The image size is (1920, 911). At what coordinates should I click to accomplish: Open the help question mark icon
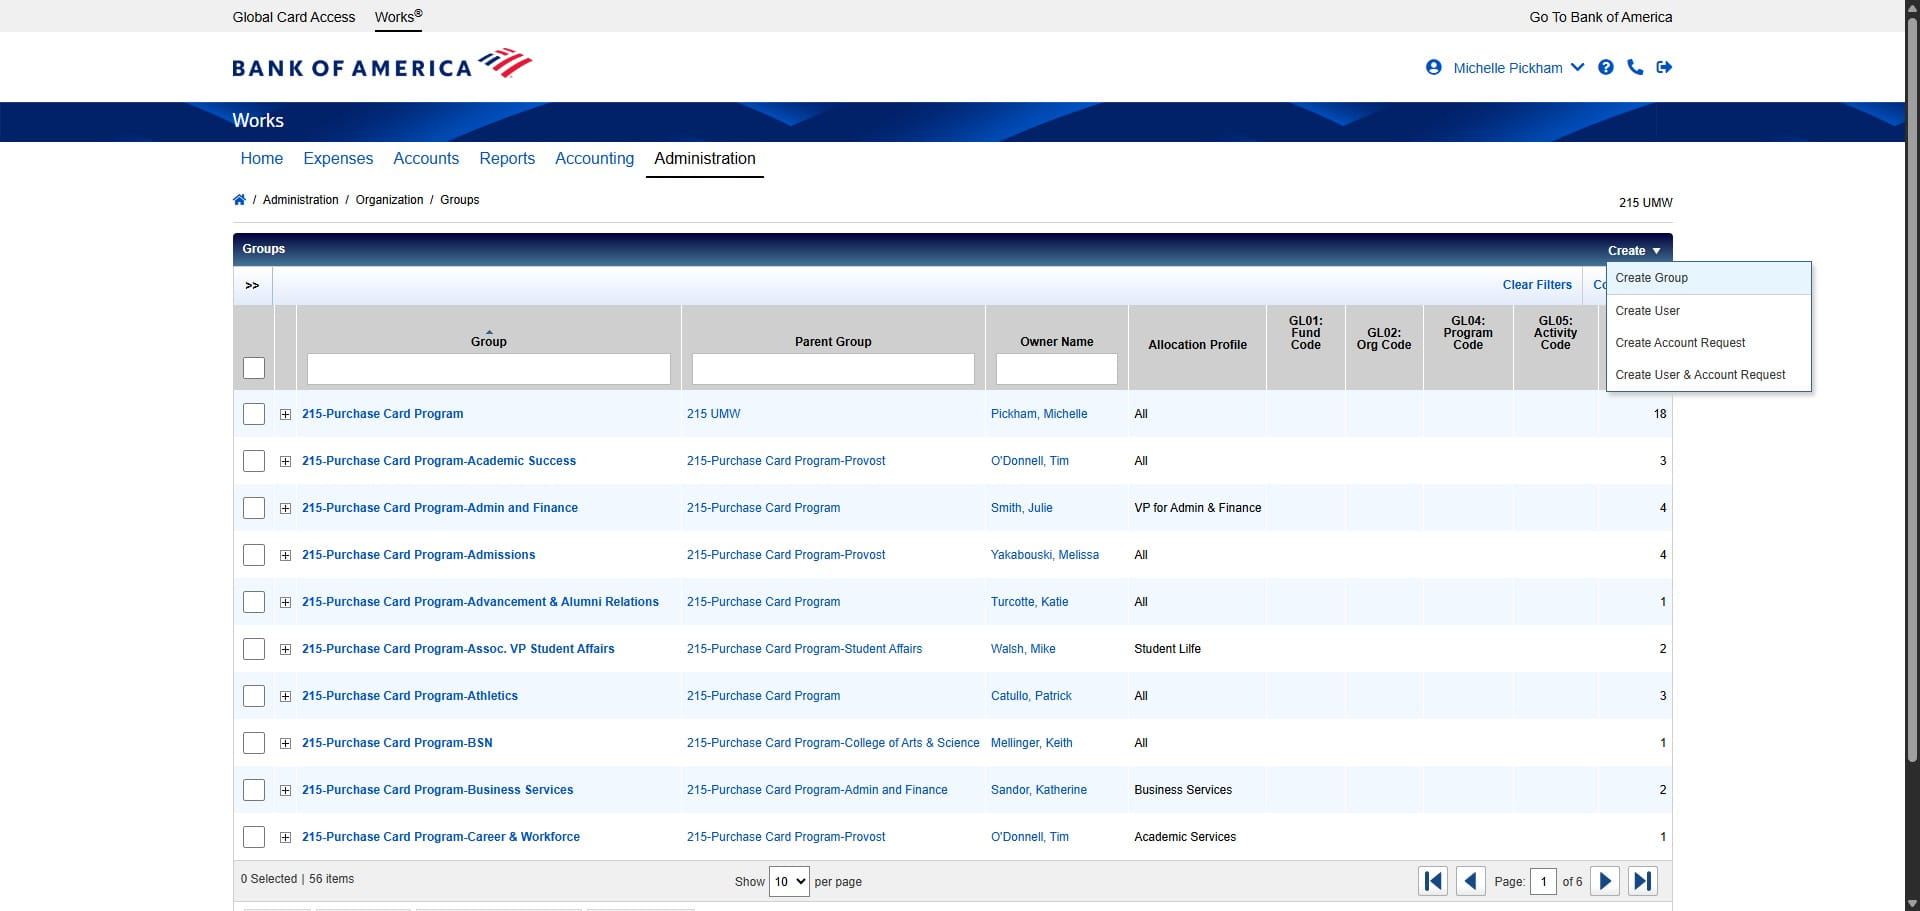[x=1606, y=68]
